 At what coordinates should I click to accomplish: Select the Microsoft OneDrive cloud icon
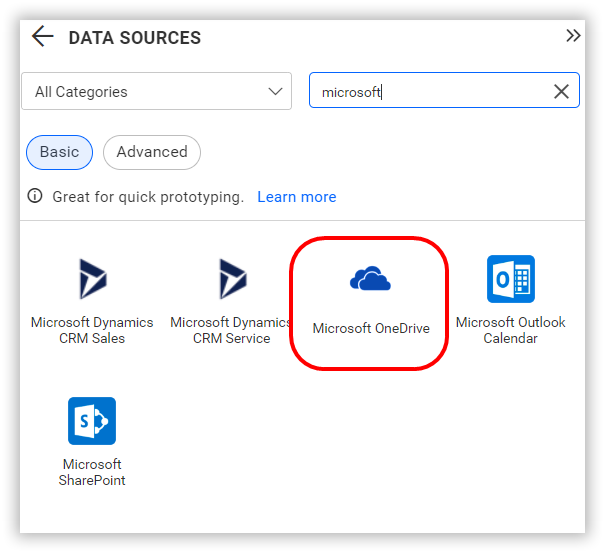[x=370, y=278]
